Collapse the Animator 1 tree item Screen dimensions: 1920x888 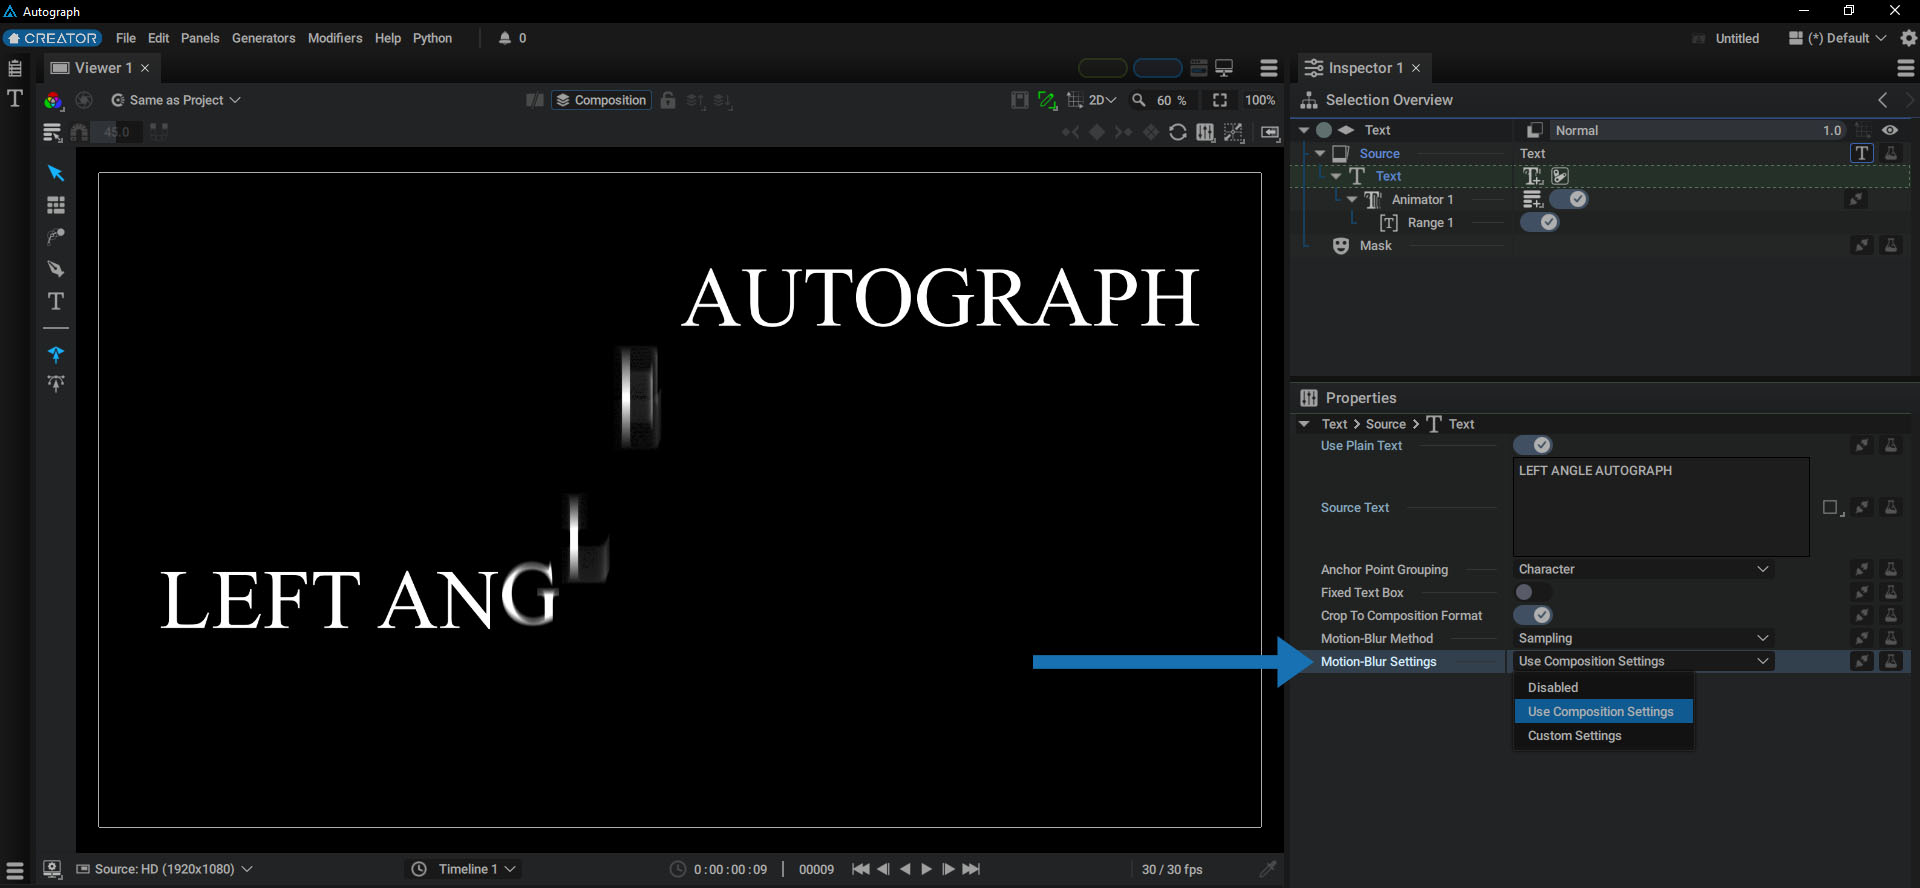(x=1352, y=199)
